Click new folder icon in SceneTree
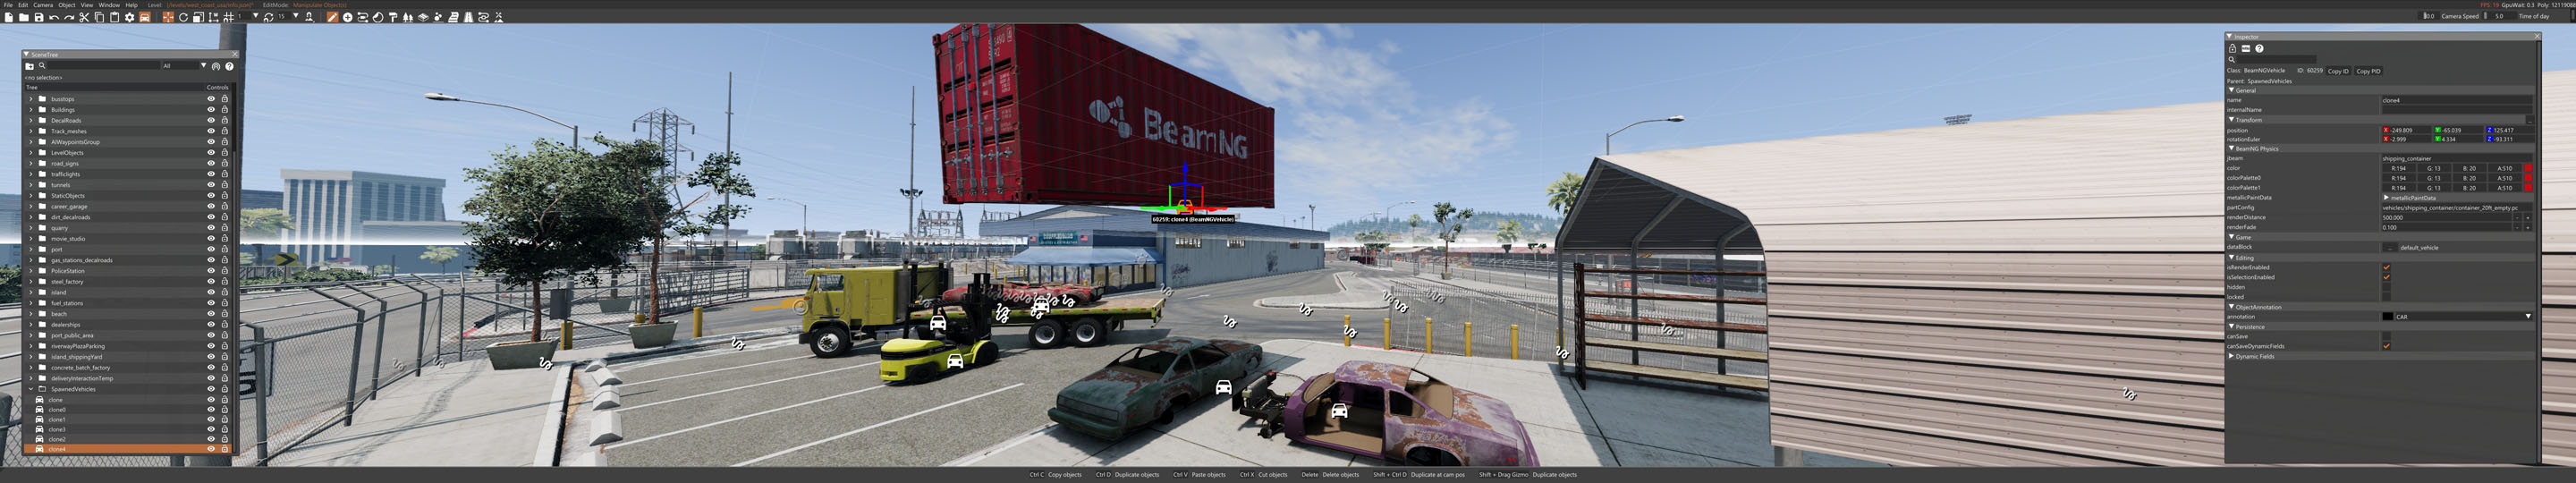The height and width of the screenshot is (483, 2576). point(30,67)
